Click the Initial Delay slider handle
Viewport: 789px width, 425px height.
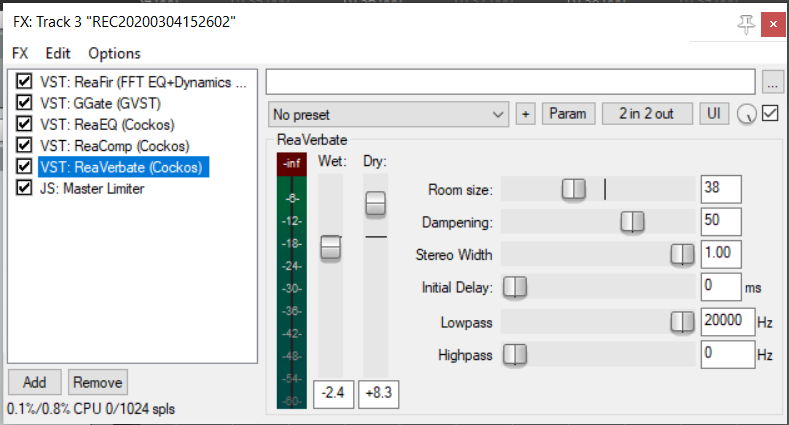click(x=515, y=287)
